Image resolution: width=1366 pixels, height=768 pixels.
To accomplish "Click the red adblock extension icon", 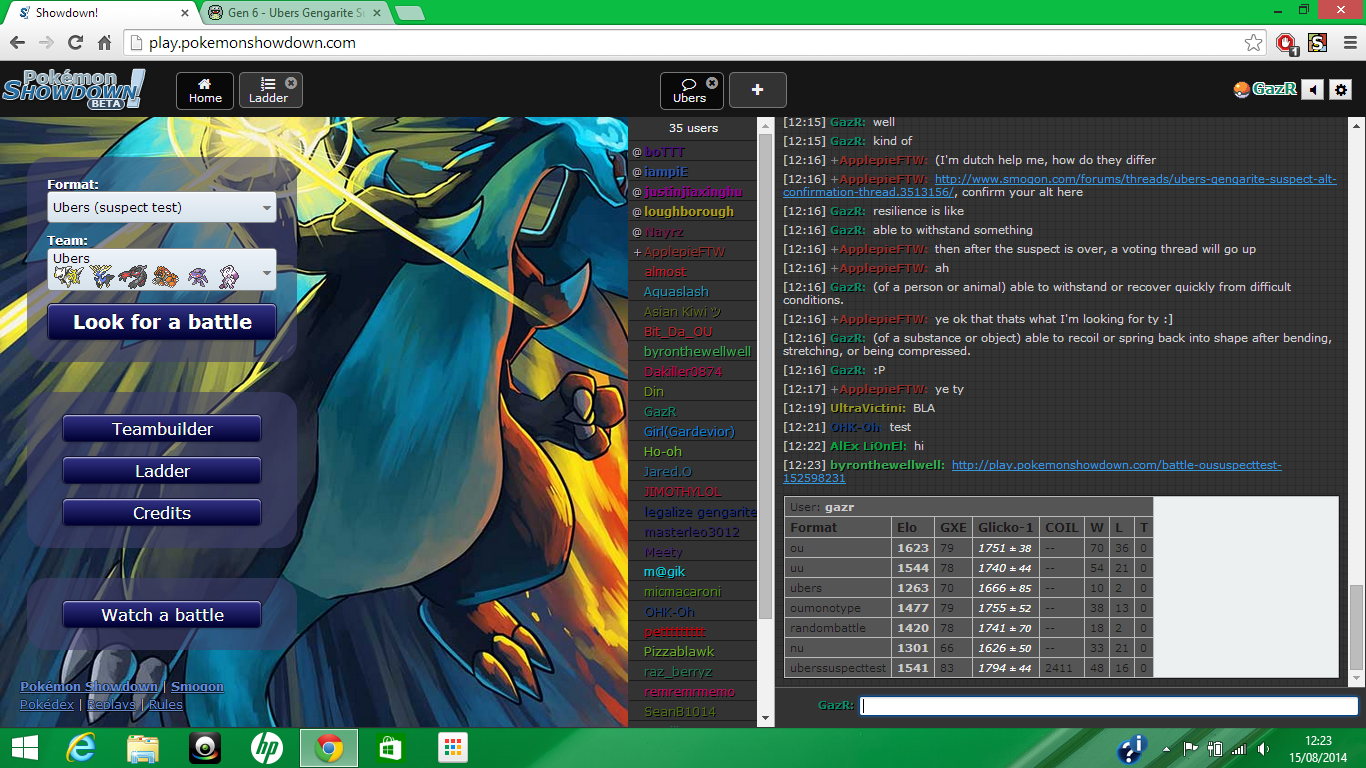I will 1287,43.
